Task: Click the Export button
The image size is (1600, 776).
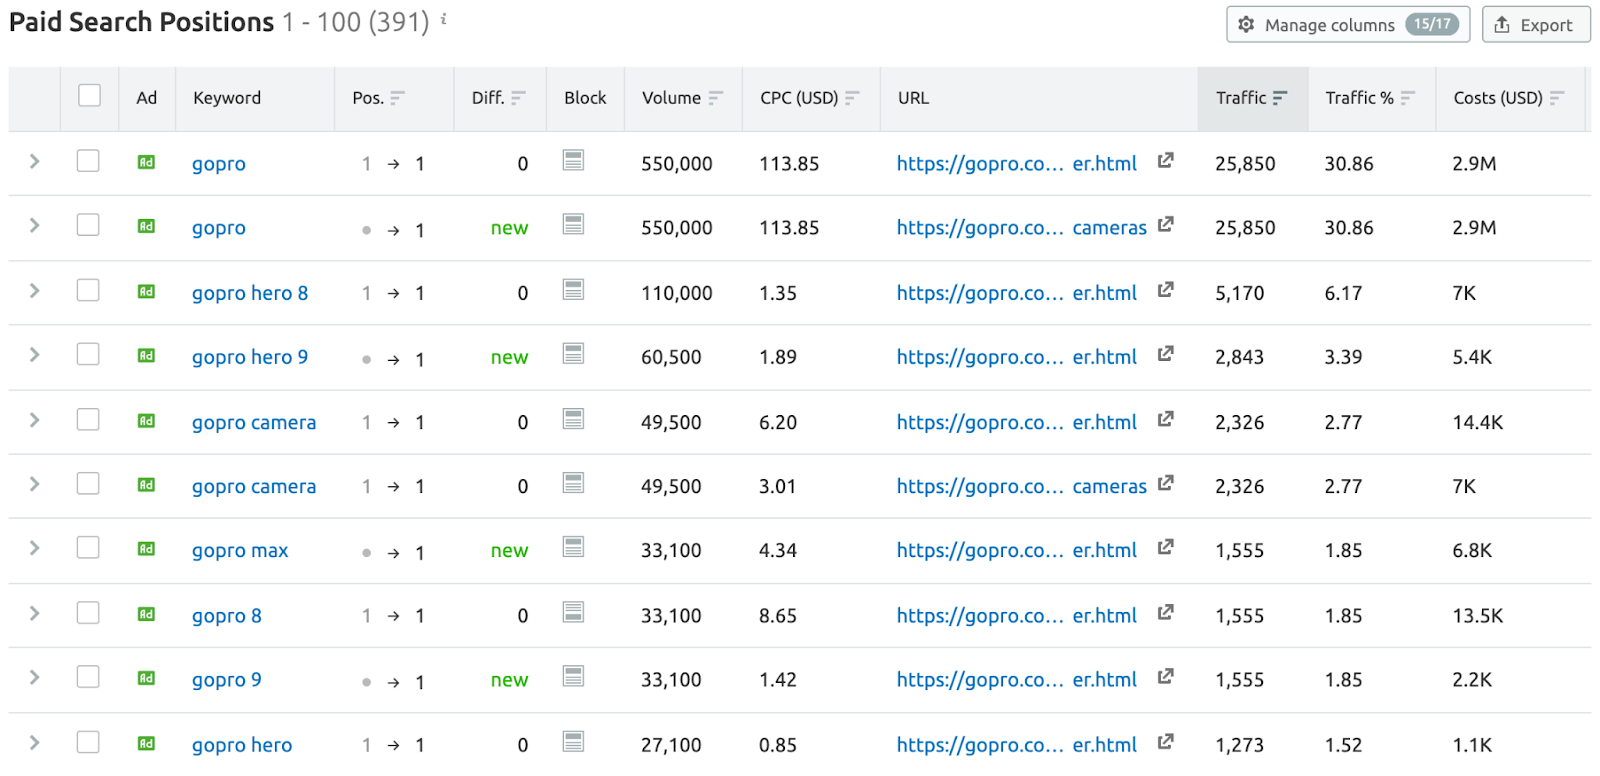Action: tap(1535, 25)
